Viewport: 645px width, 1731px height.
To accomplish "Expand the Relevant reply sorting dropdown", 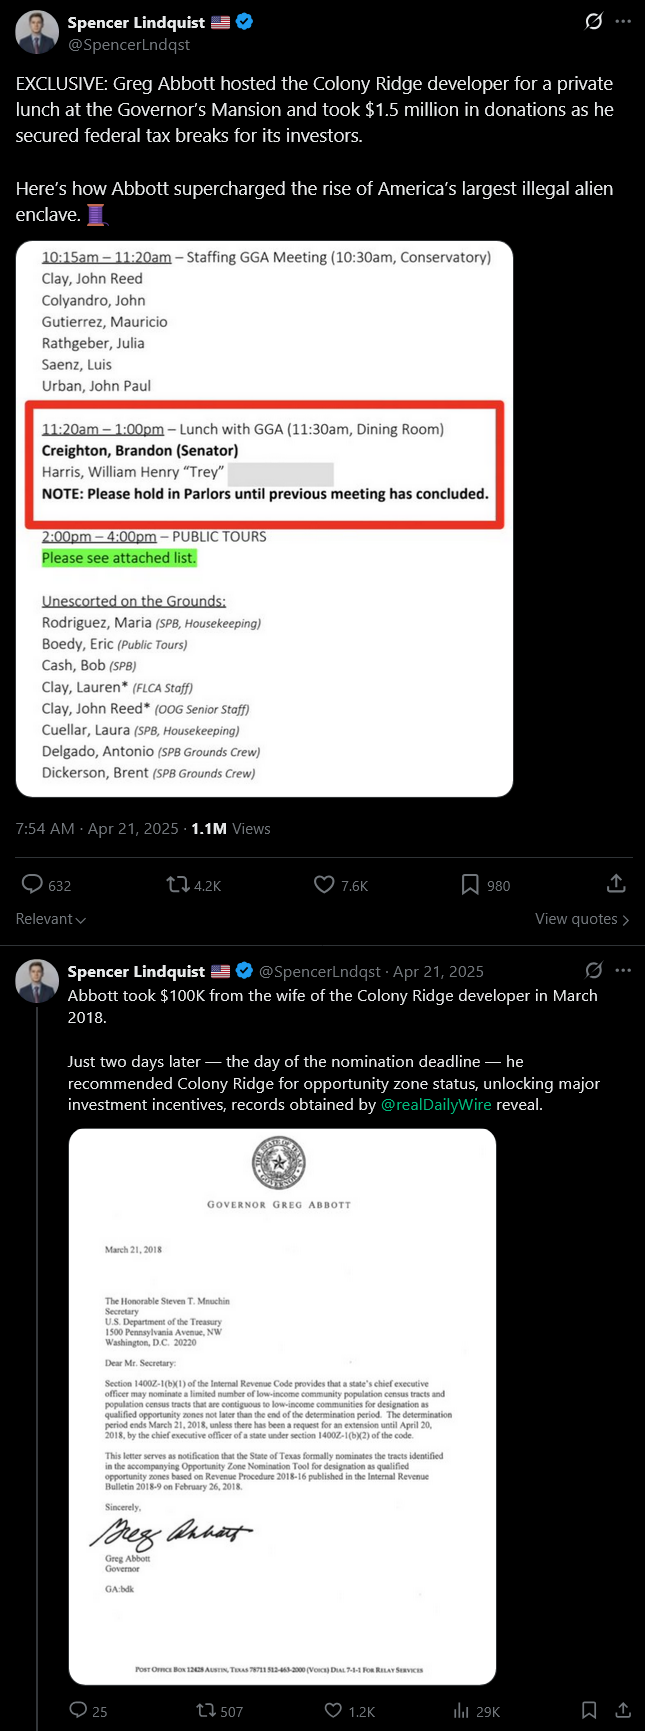I will pyautogui.click(x=51, y=919).
